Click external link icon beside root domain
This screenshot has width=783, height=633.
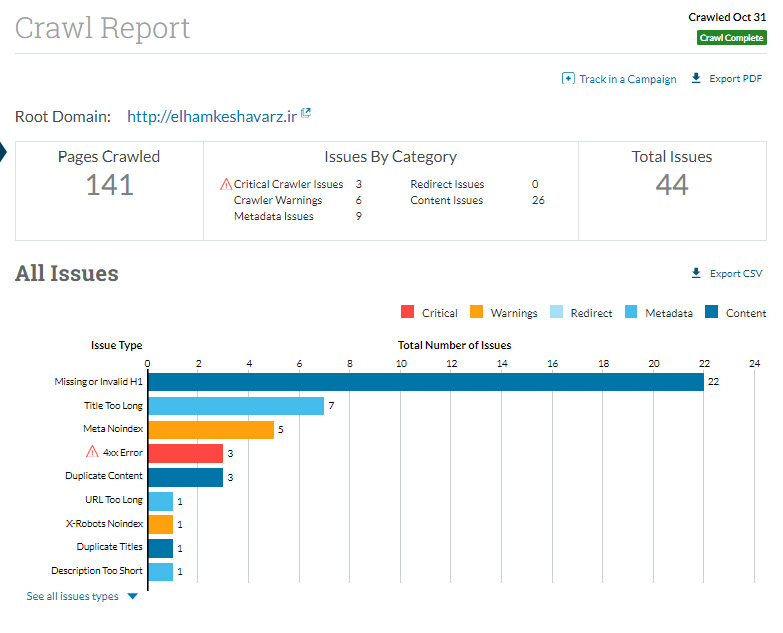point(305,115)
